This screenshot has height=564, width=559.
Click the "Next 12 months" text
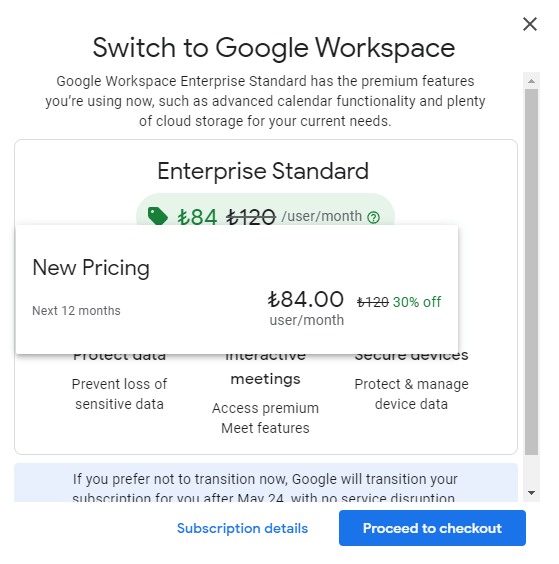[76, 310]
